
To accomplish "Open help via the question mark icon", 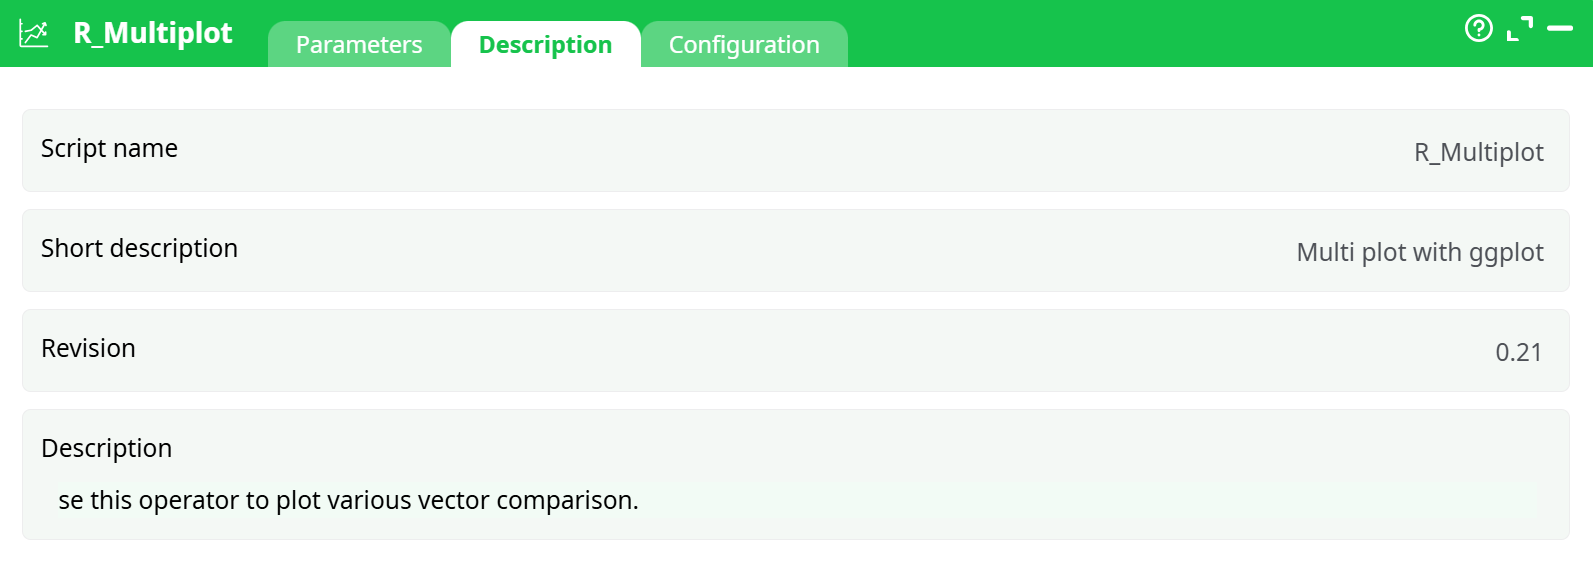I will click(1478, 28).
